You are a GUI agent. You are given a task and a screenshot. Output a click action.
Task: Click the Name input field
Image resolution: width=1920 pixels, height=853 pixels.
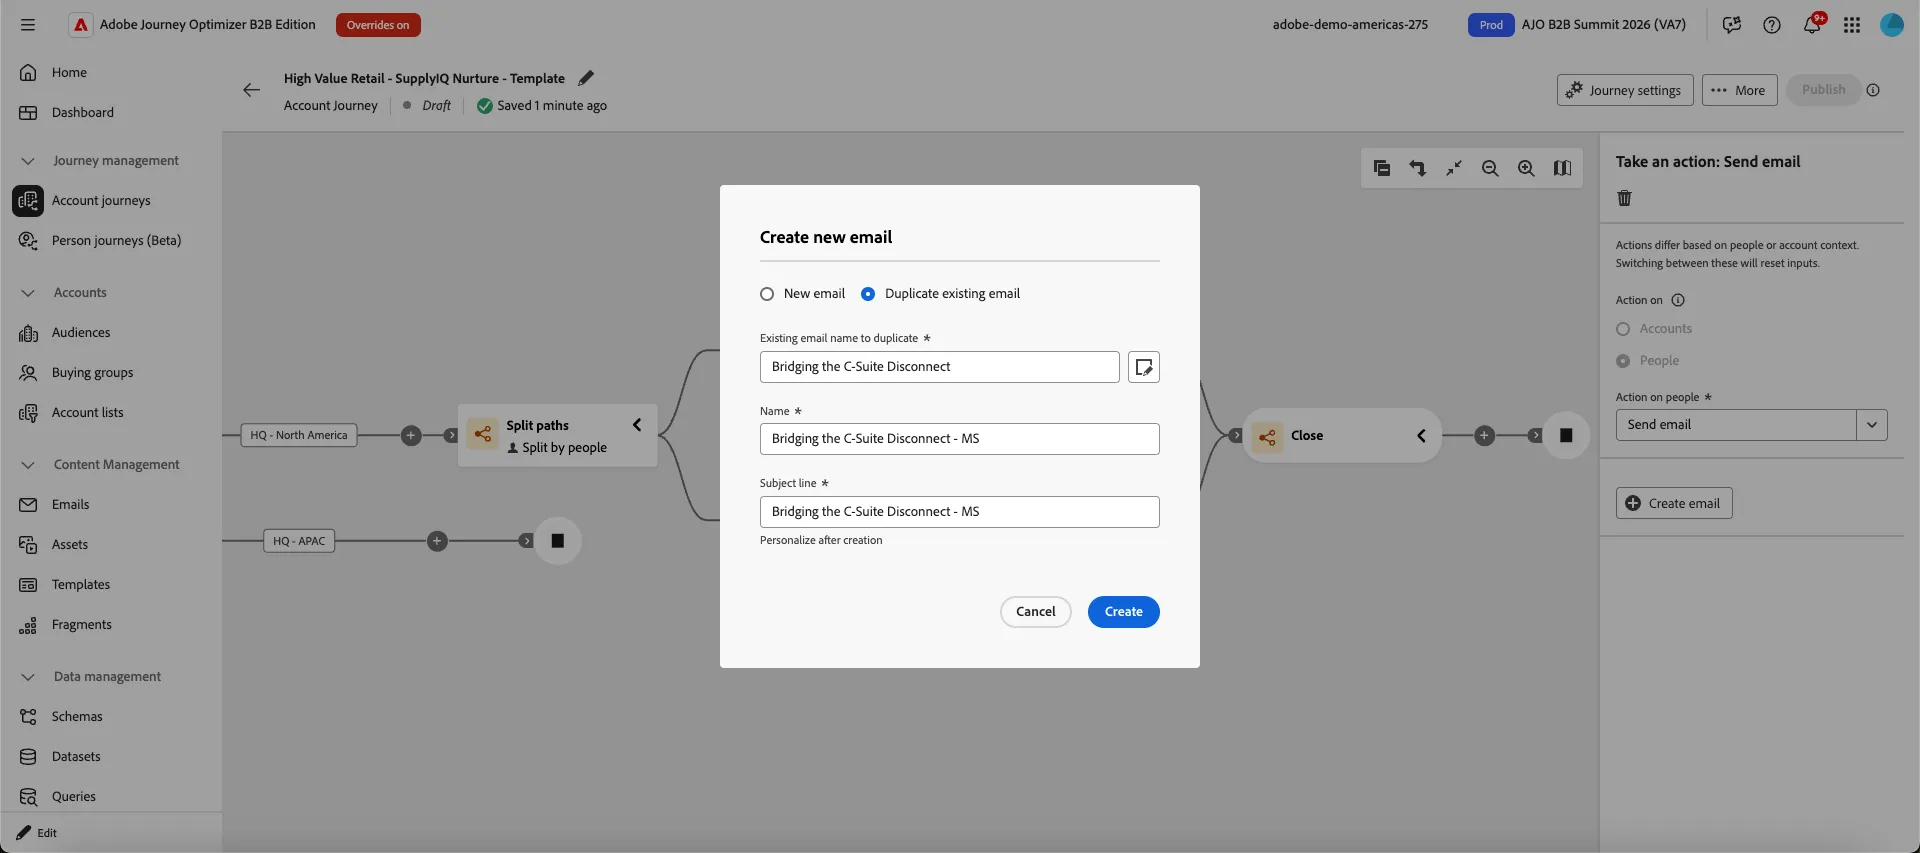click(959, 439)
